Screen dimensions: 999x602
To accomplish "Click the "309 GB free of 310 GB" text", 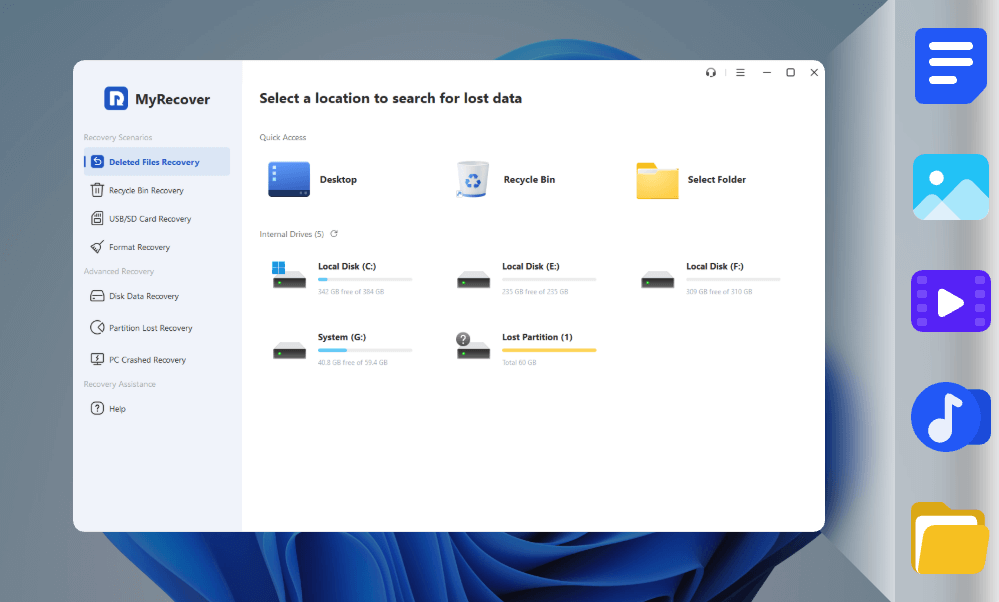I will point(719,292).
